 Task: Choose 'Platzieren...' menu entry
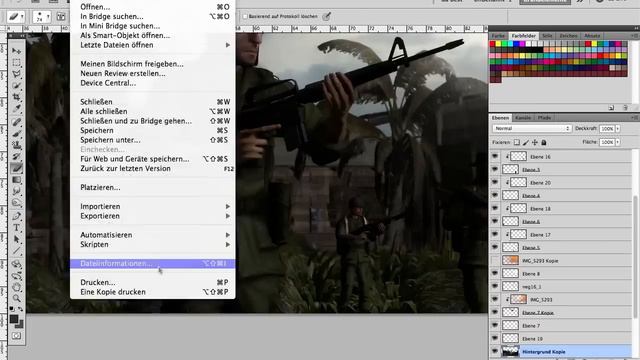click(153, 187)
